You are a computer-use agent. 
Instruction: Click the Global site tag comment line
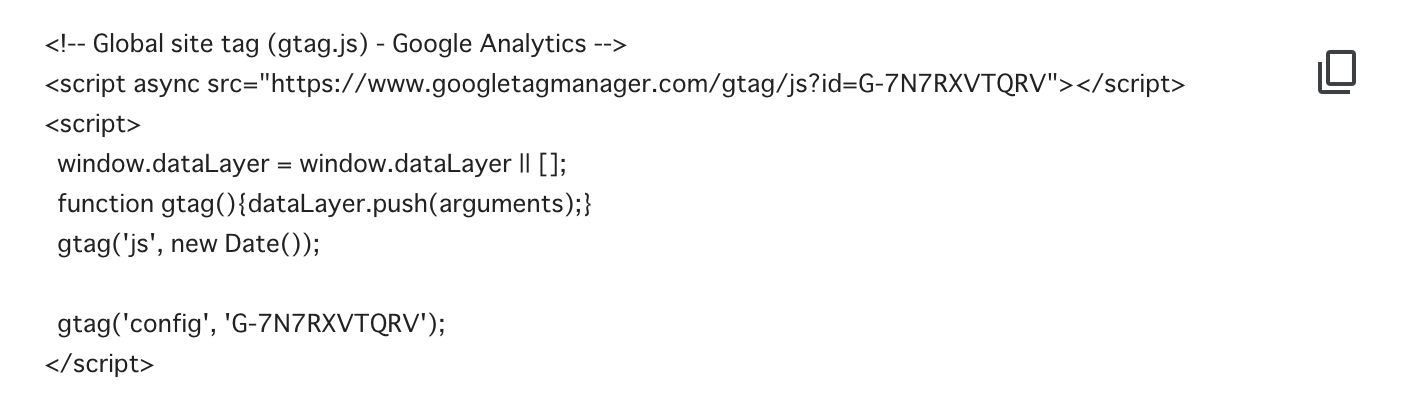point(335,44)
